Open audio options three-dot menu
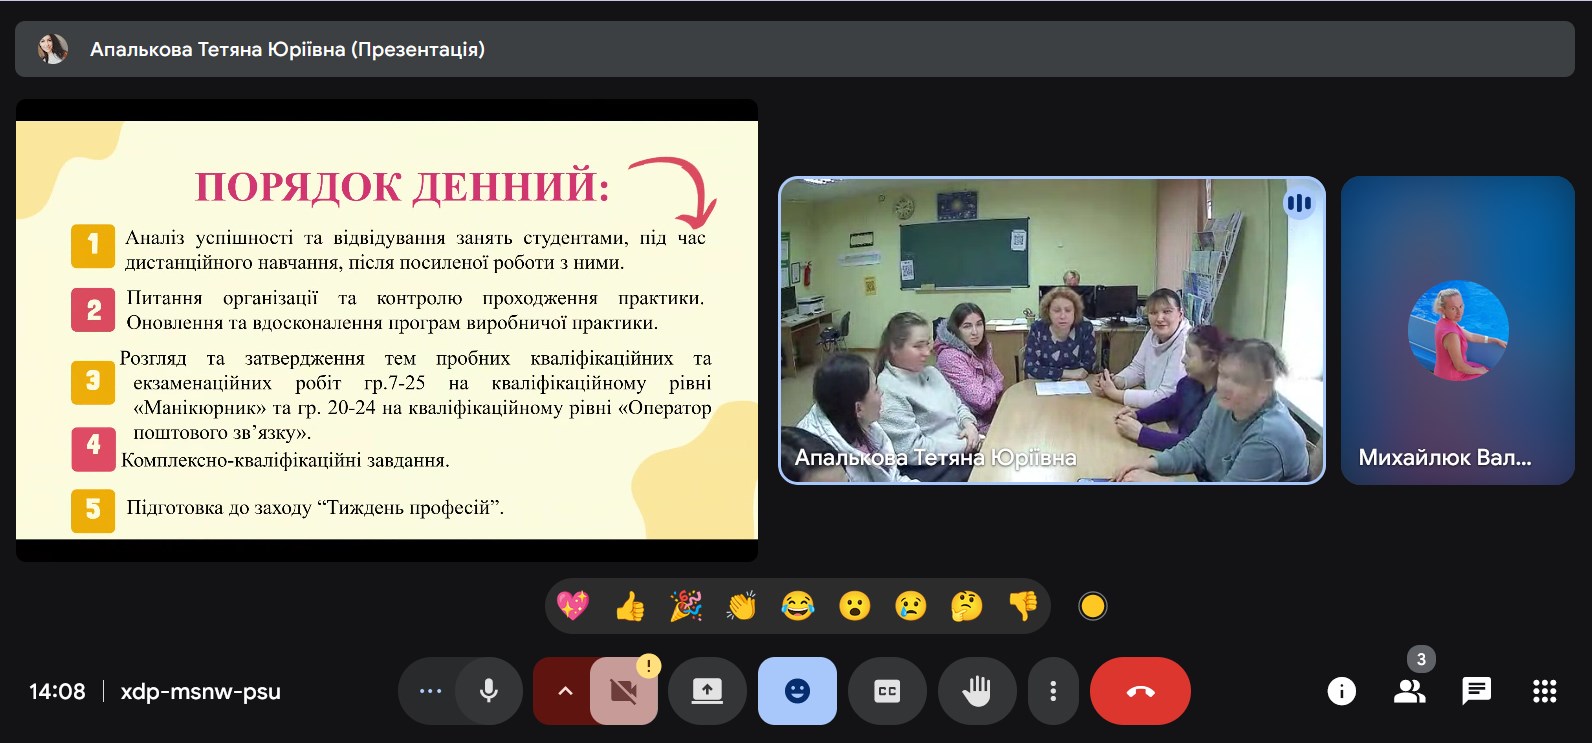This screenshot has height=743, width=1592. [430, 691]
